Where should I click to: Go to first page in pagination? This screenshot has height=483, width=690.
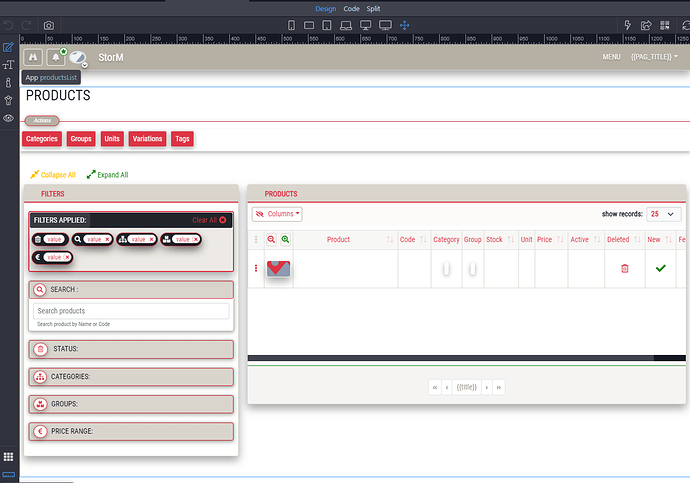[435, 387]
